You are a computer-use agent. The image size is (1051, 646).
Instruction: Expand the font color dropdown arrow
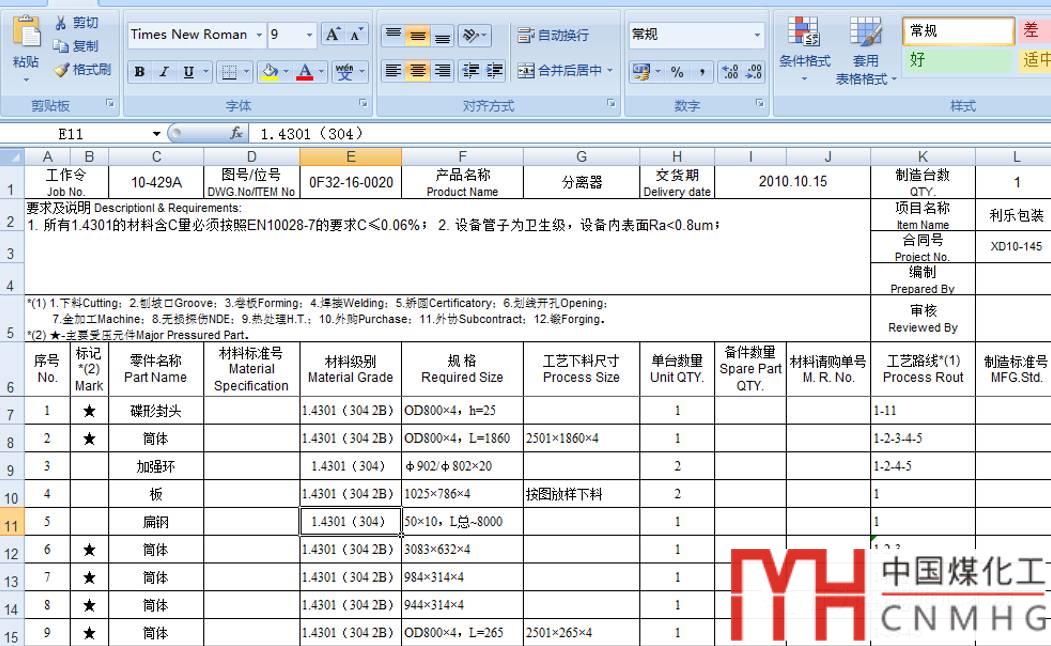322,71
